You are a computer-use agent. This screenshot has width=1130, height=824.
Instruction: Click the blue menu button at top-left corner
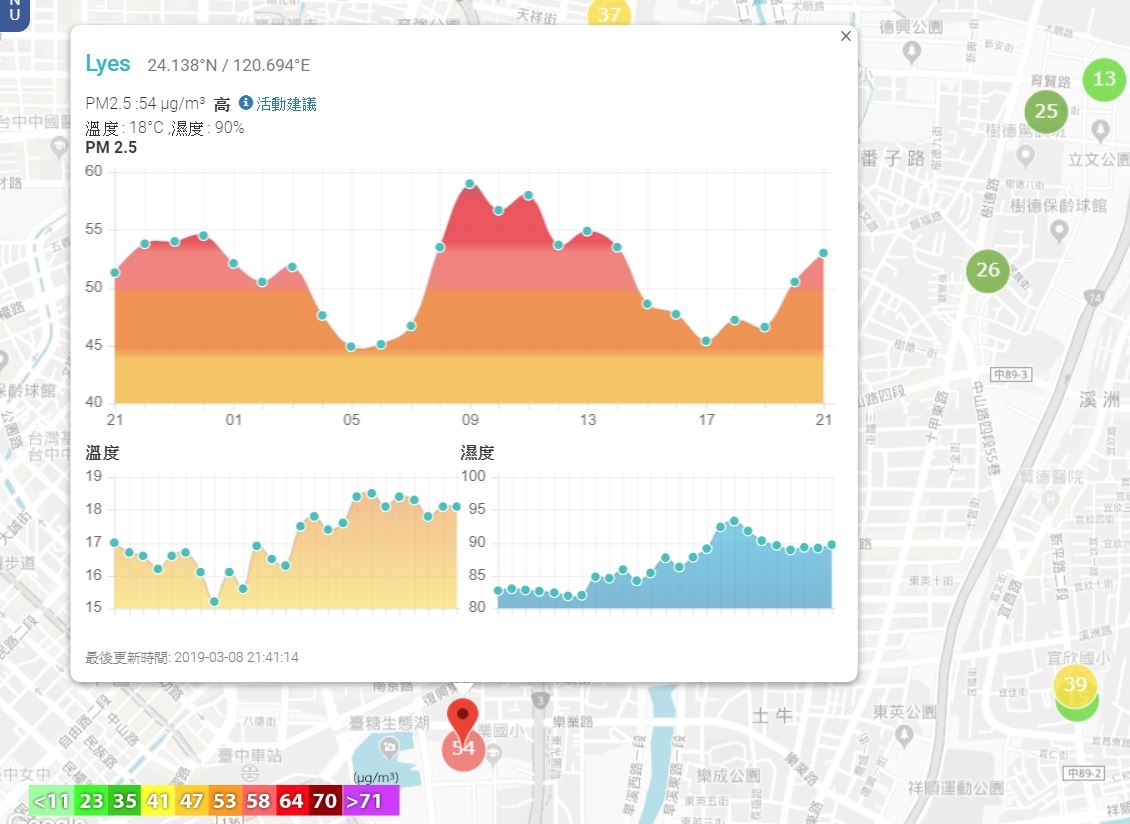[14, 12]
